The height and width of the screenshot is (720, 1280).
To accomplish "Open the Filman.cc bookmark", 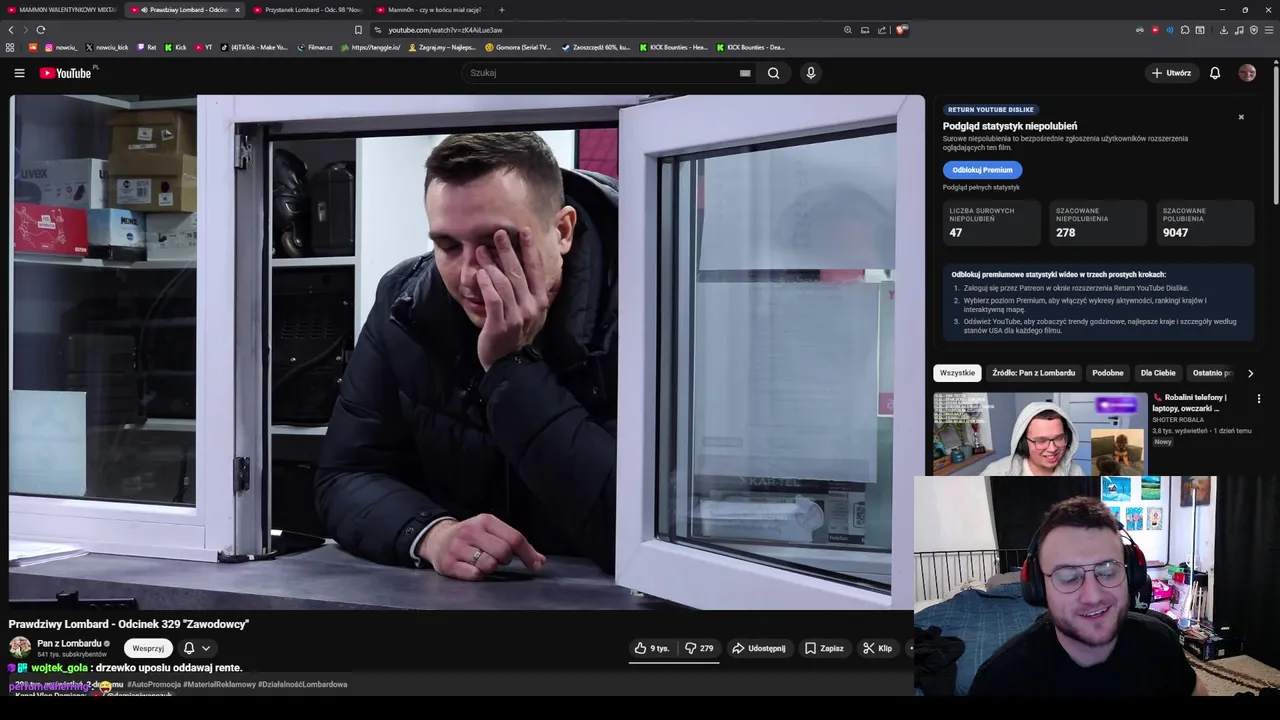I will pyautogui.click(x=315, y=47).
